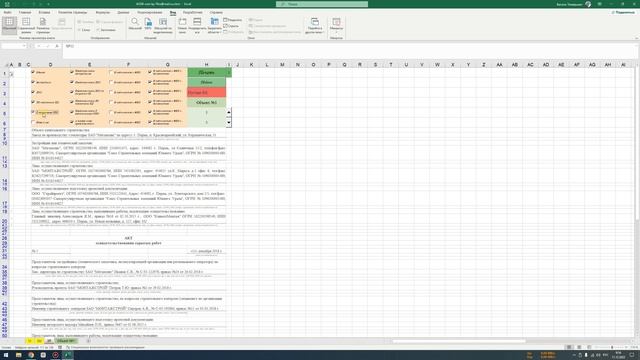Image resolution: width=640 pixels, height=360 pixels.
Task: Click the select-all corner of the grid
Action: point(6,65)
